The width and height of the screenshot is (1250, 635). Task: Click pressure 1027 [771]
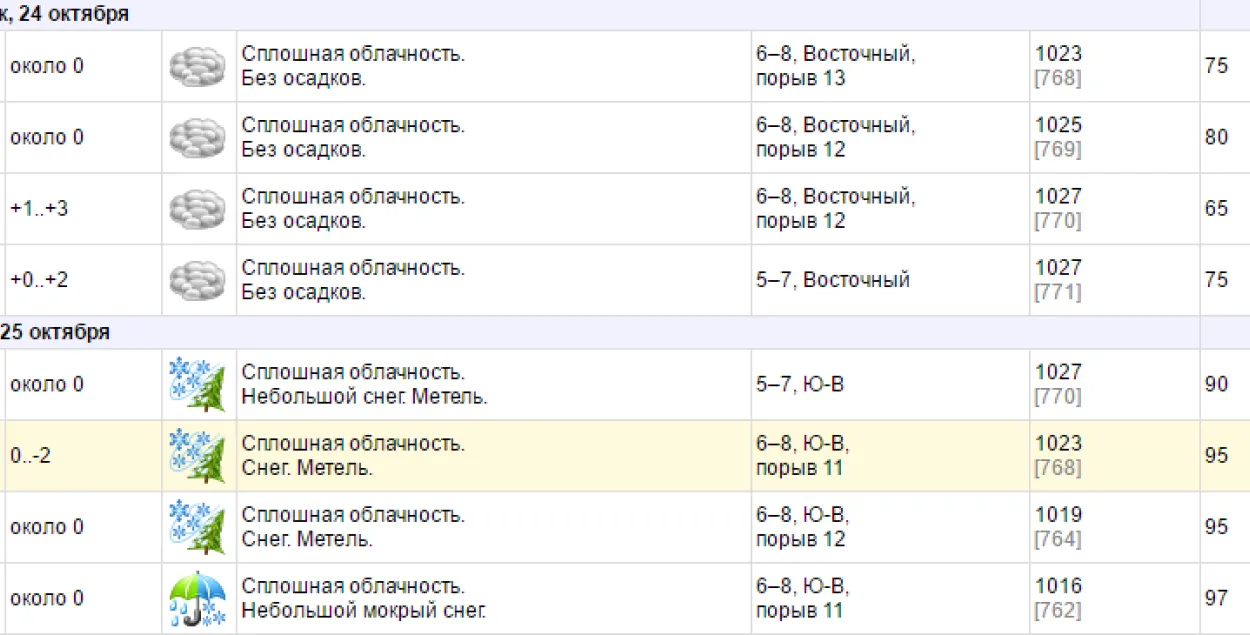pyautogui.click(x=1059, y=280)
